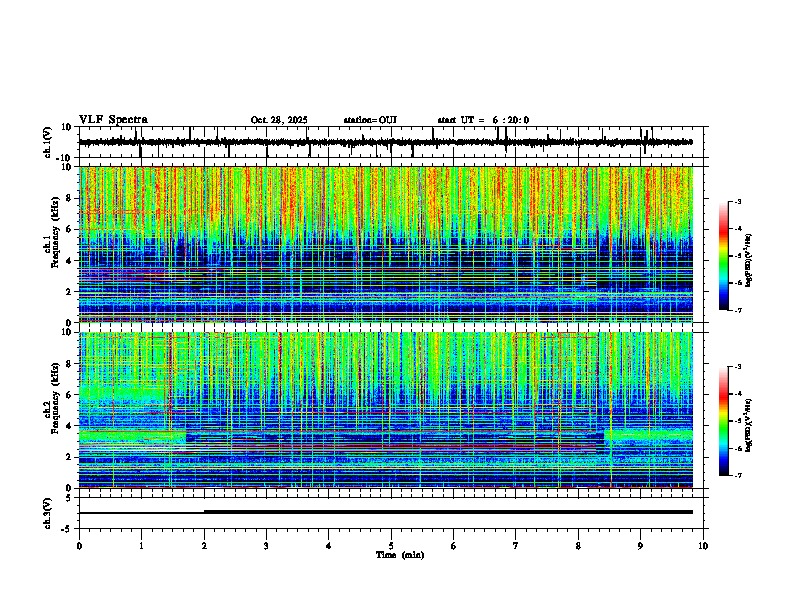Image resolution: width=792 pixels, height=612 pixels.
Task: Click the ch.3 voltage trace line
Action: (x=385, y=512)
